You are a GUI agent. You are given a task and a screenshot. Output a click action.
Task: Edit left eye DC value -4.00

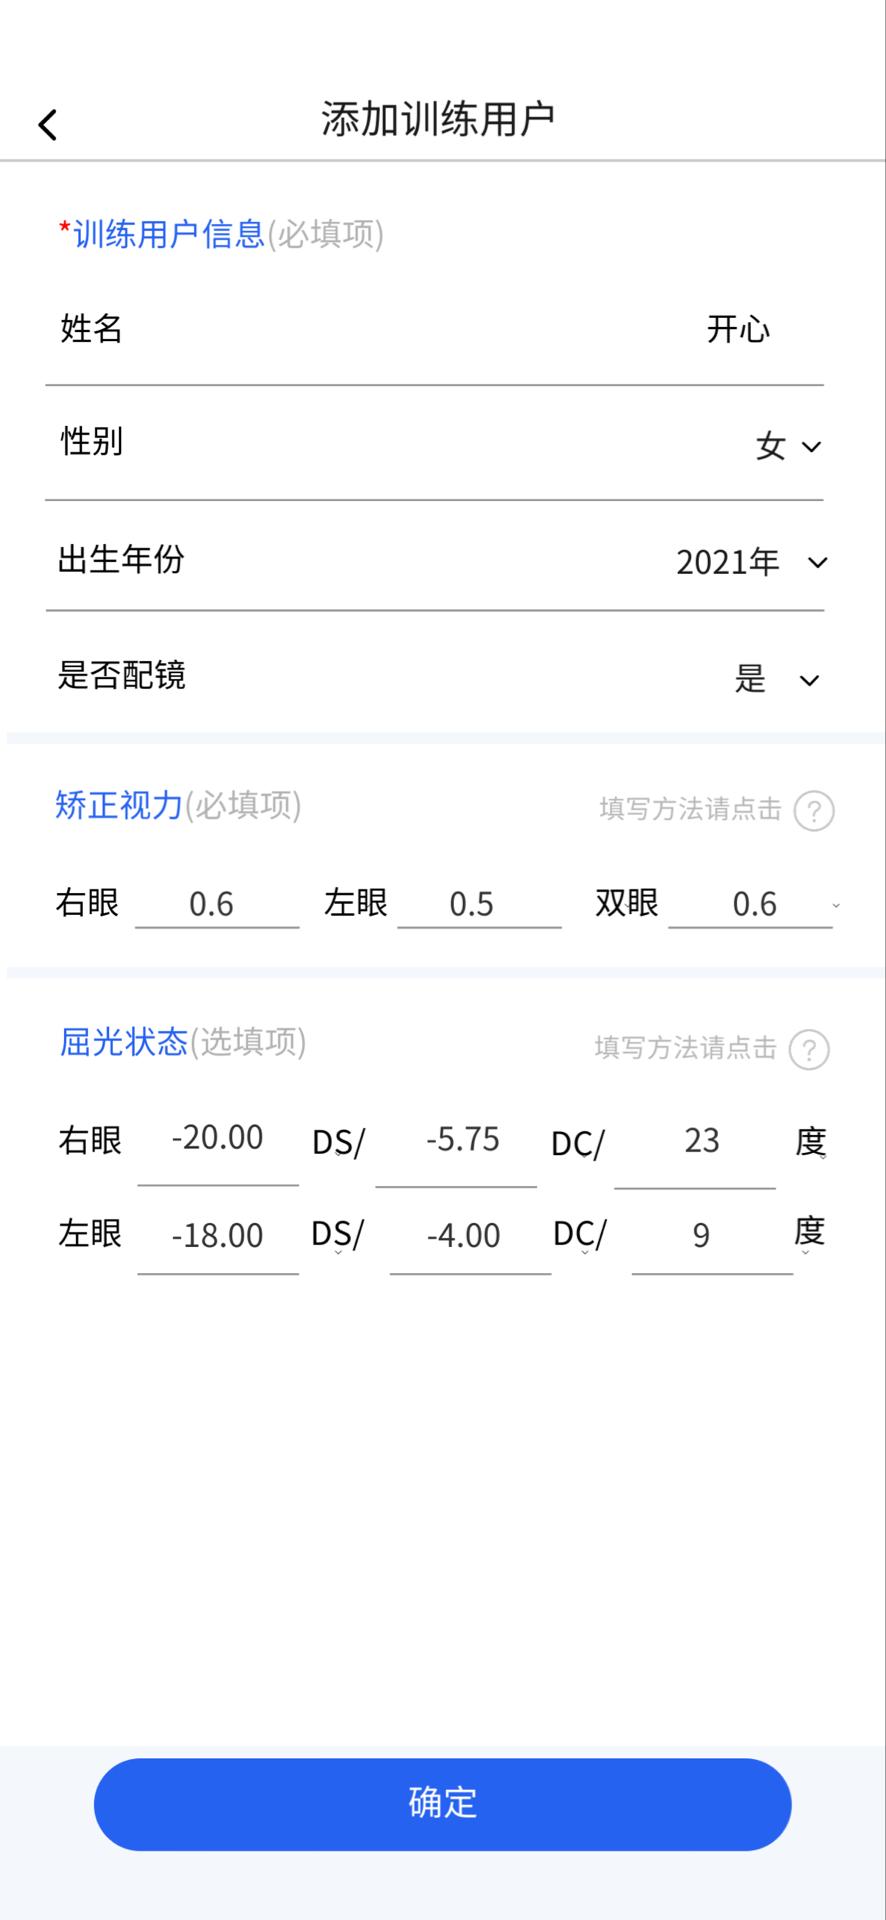[464, 1236]
